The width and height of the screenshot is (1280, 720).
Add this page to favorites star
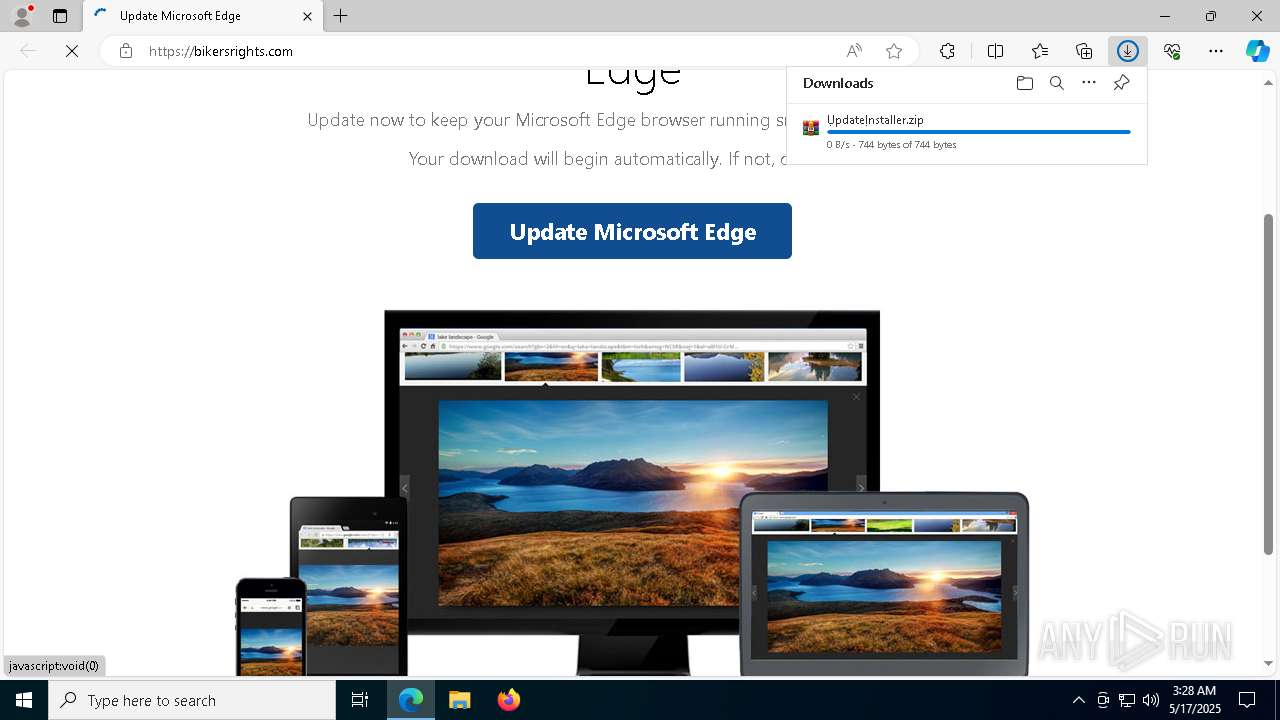coord(894,51)
